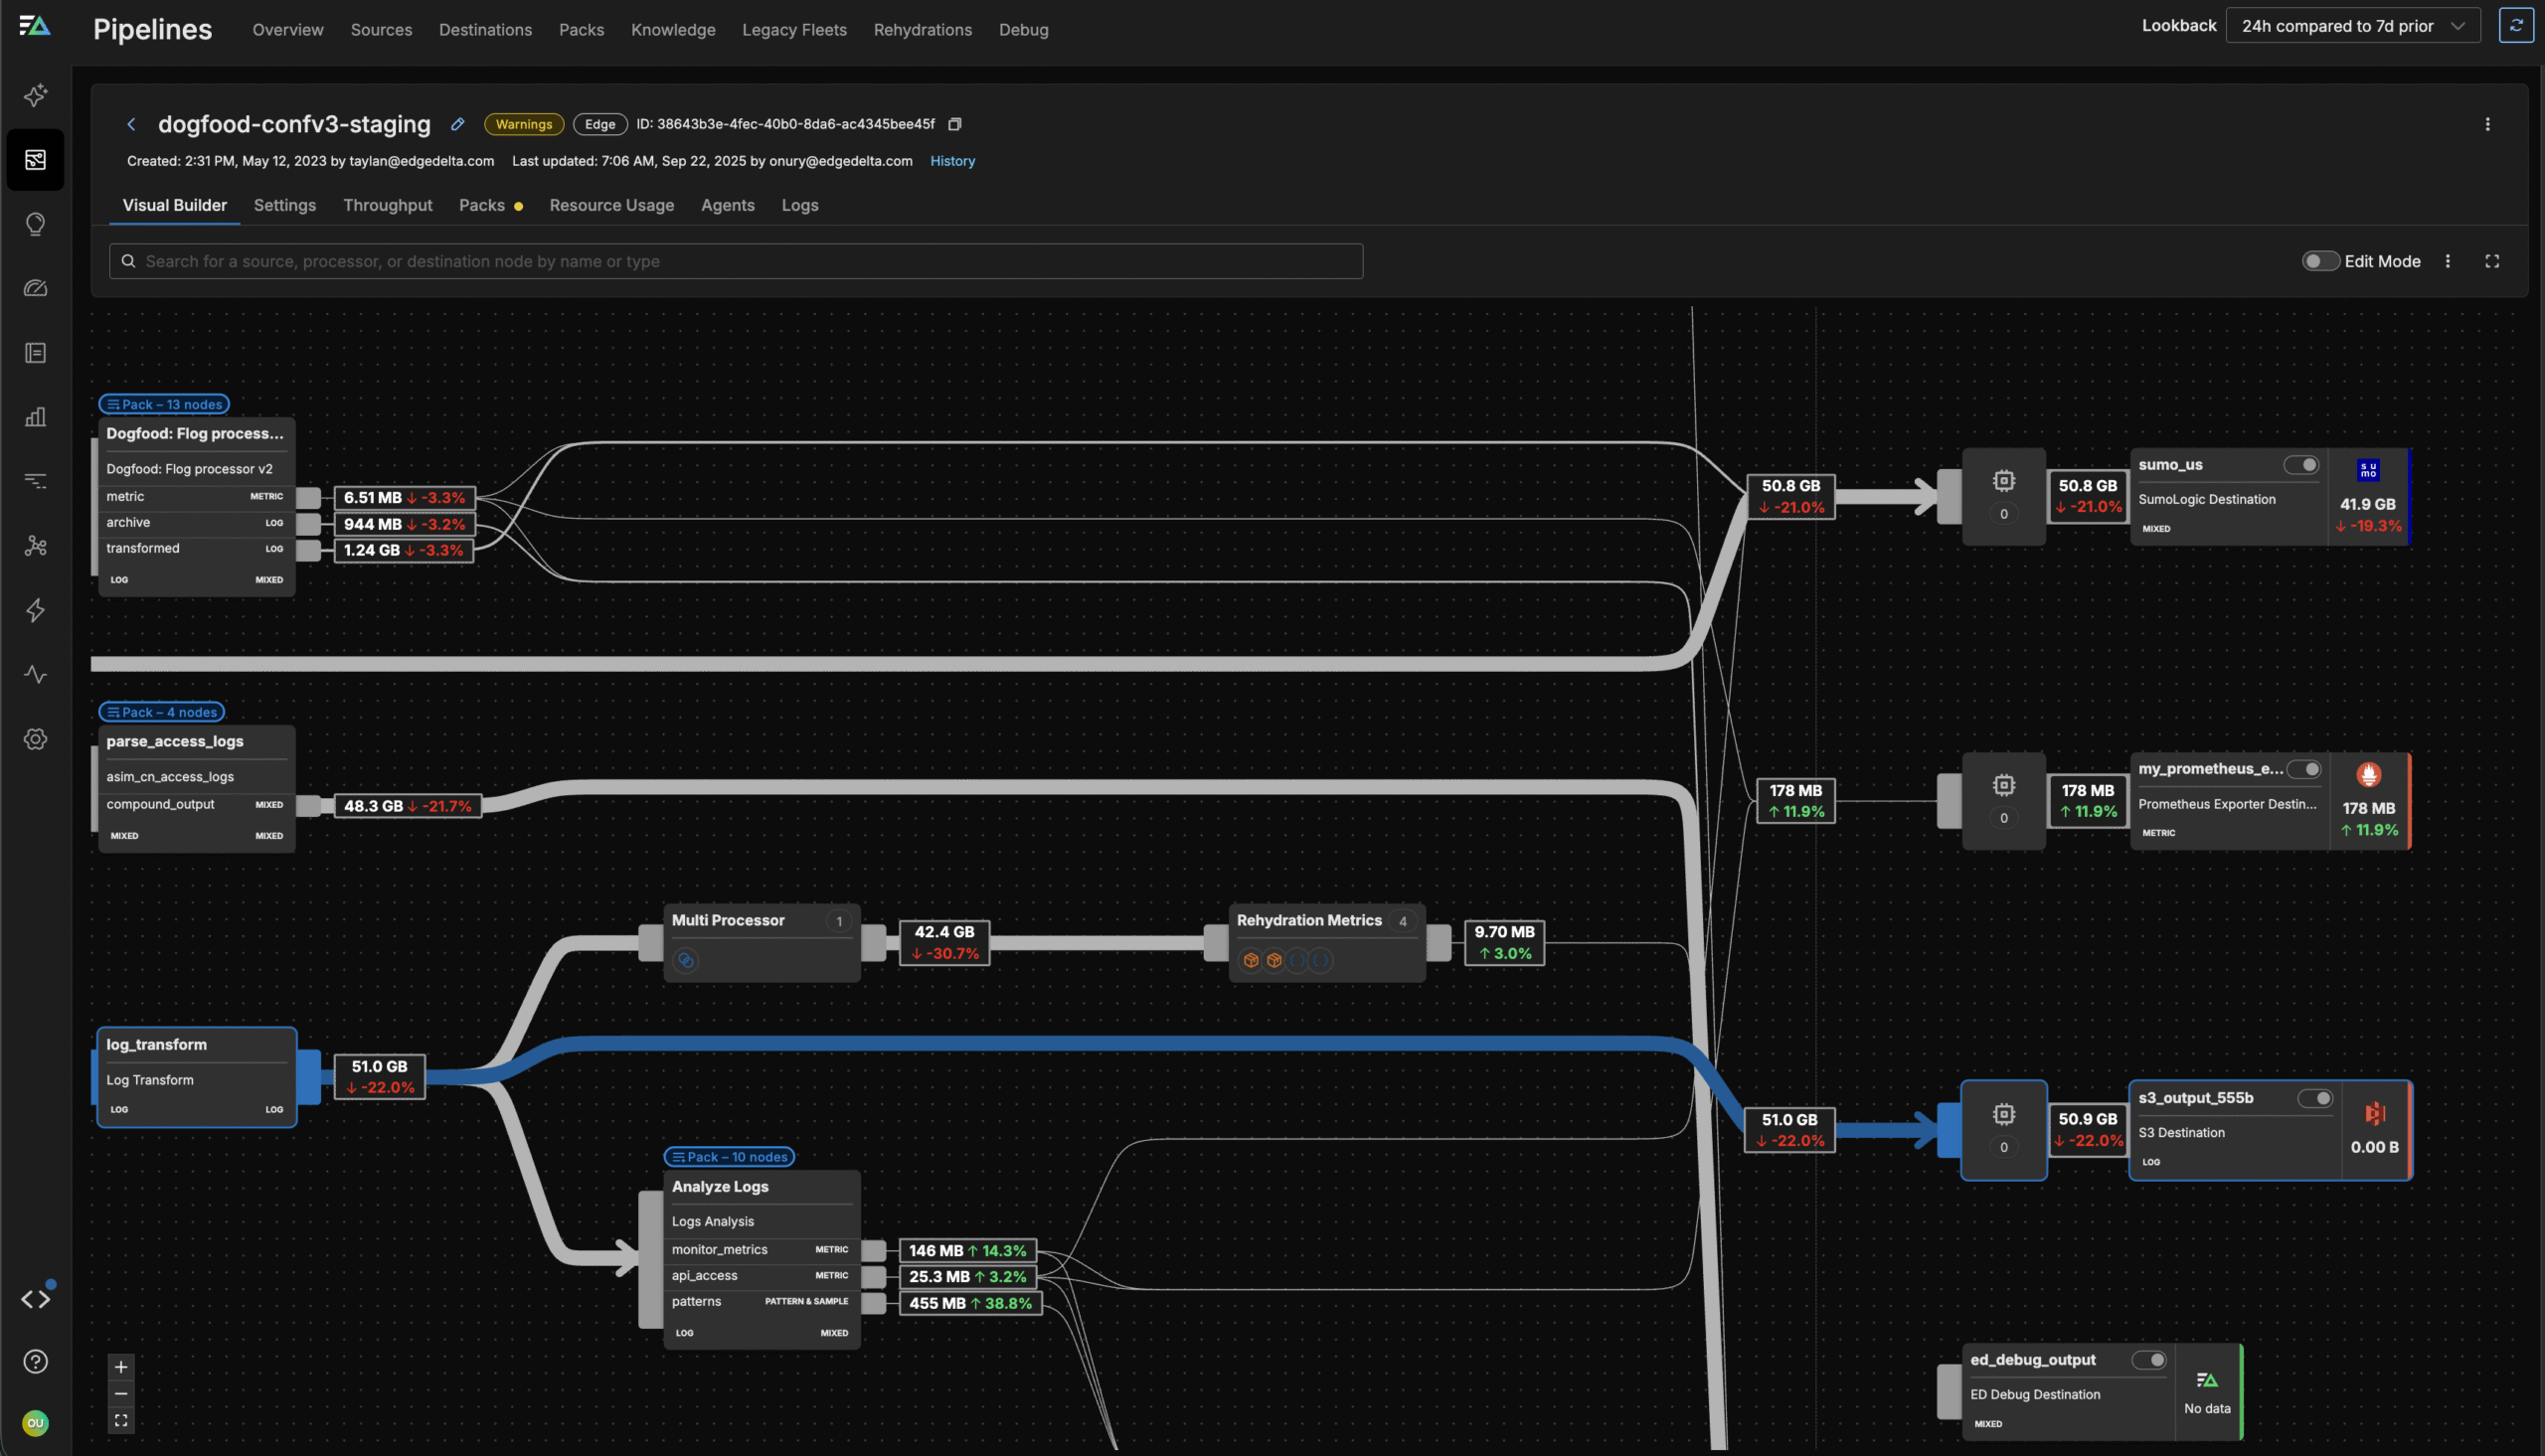Click the Warnings badge
2545x1456 pixels.
[523, 124]
